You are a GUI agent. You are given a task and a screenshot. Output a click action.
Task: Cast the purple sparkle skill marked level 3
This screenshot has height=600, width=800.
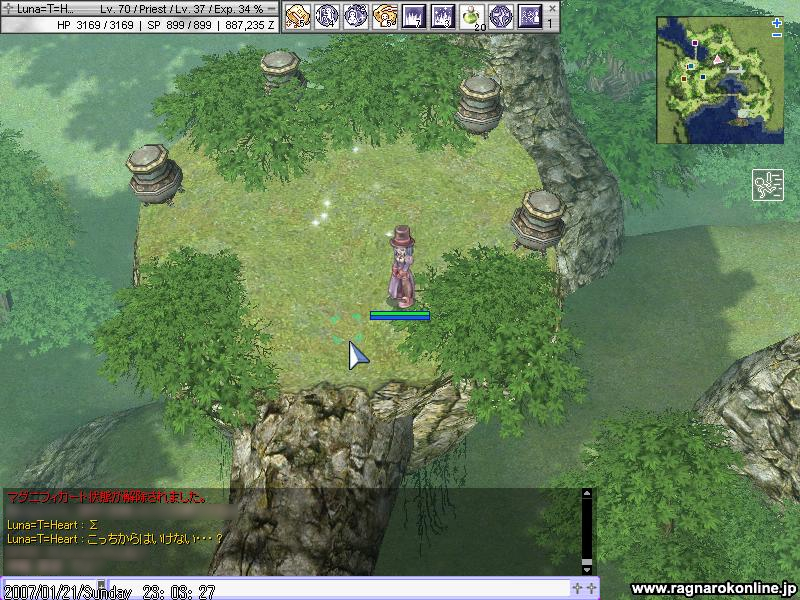point(443,16)
